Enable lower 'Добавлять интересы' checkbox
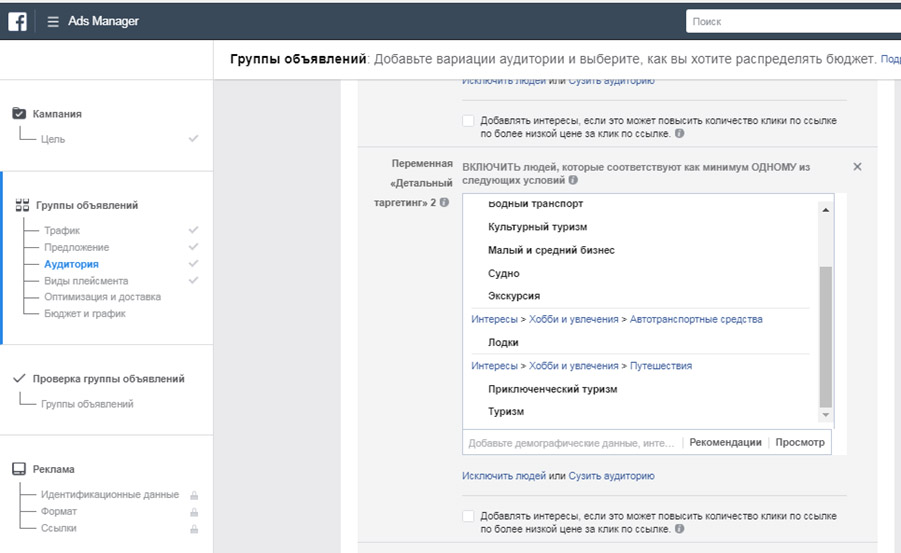The width and height of the screenshot is (901, 553). click(x=468, y=516)
